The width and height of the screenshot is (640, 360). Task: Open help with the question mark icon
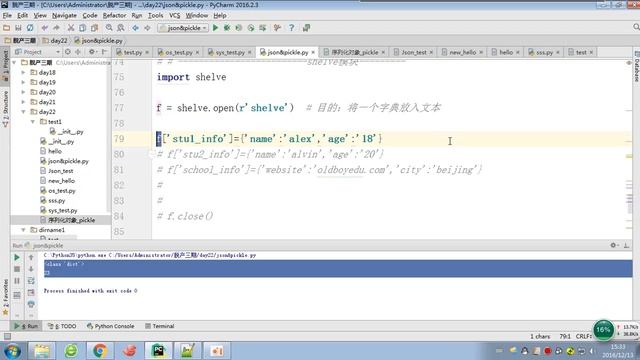click(291, 28)
